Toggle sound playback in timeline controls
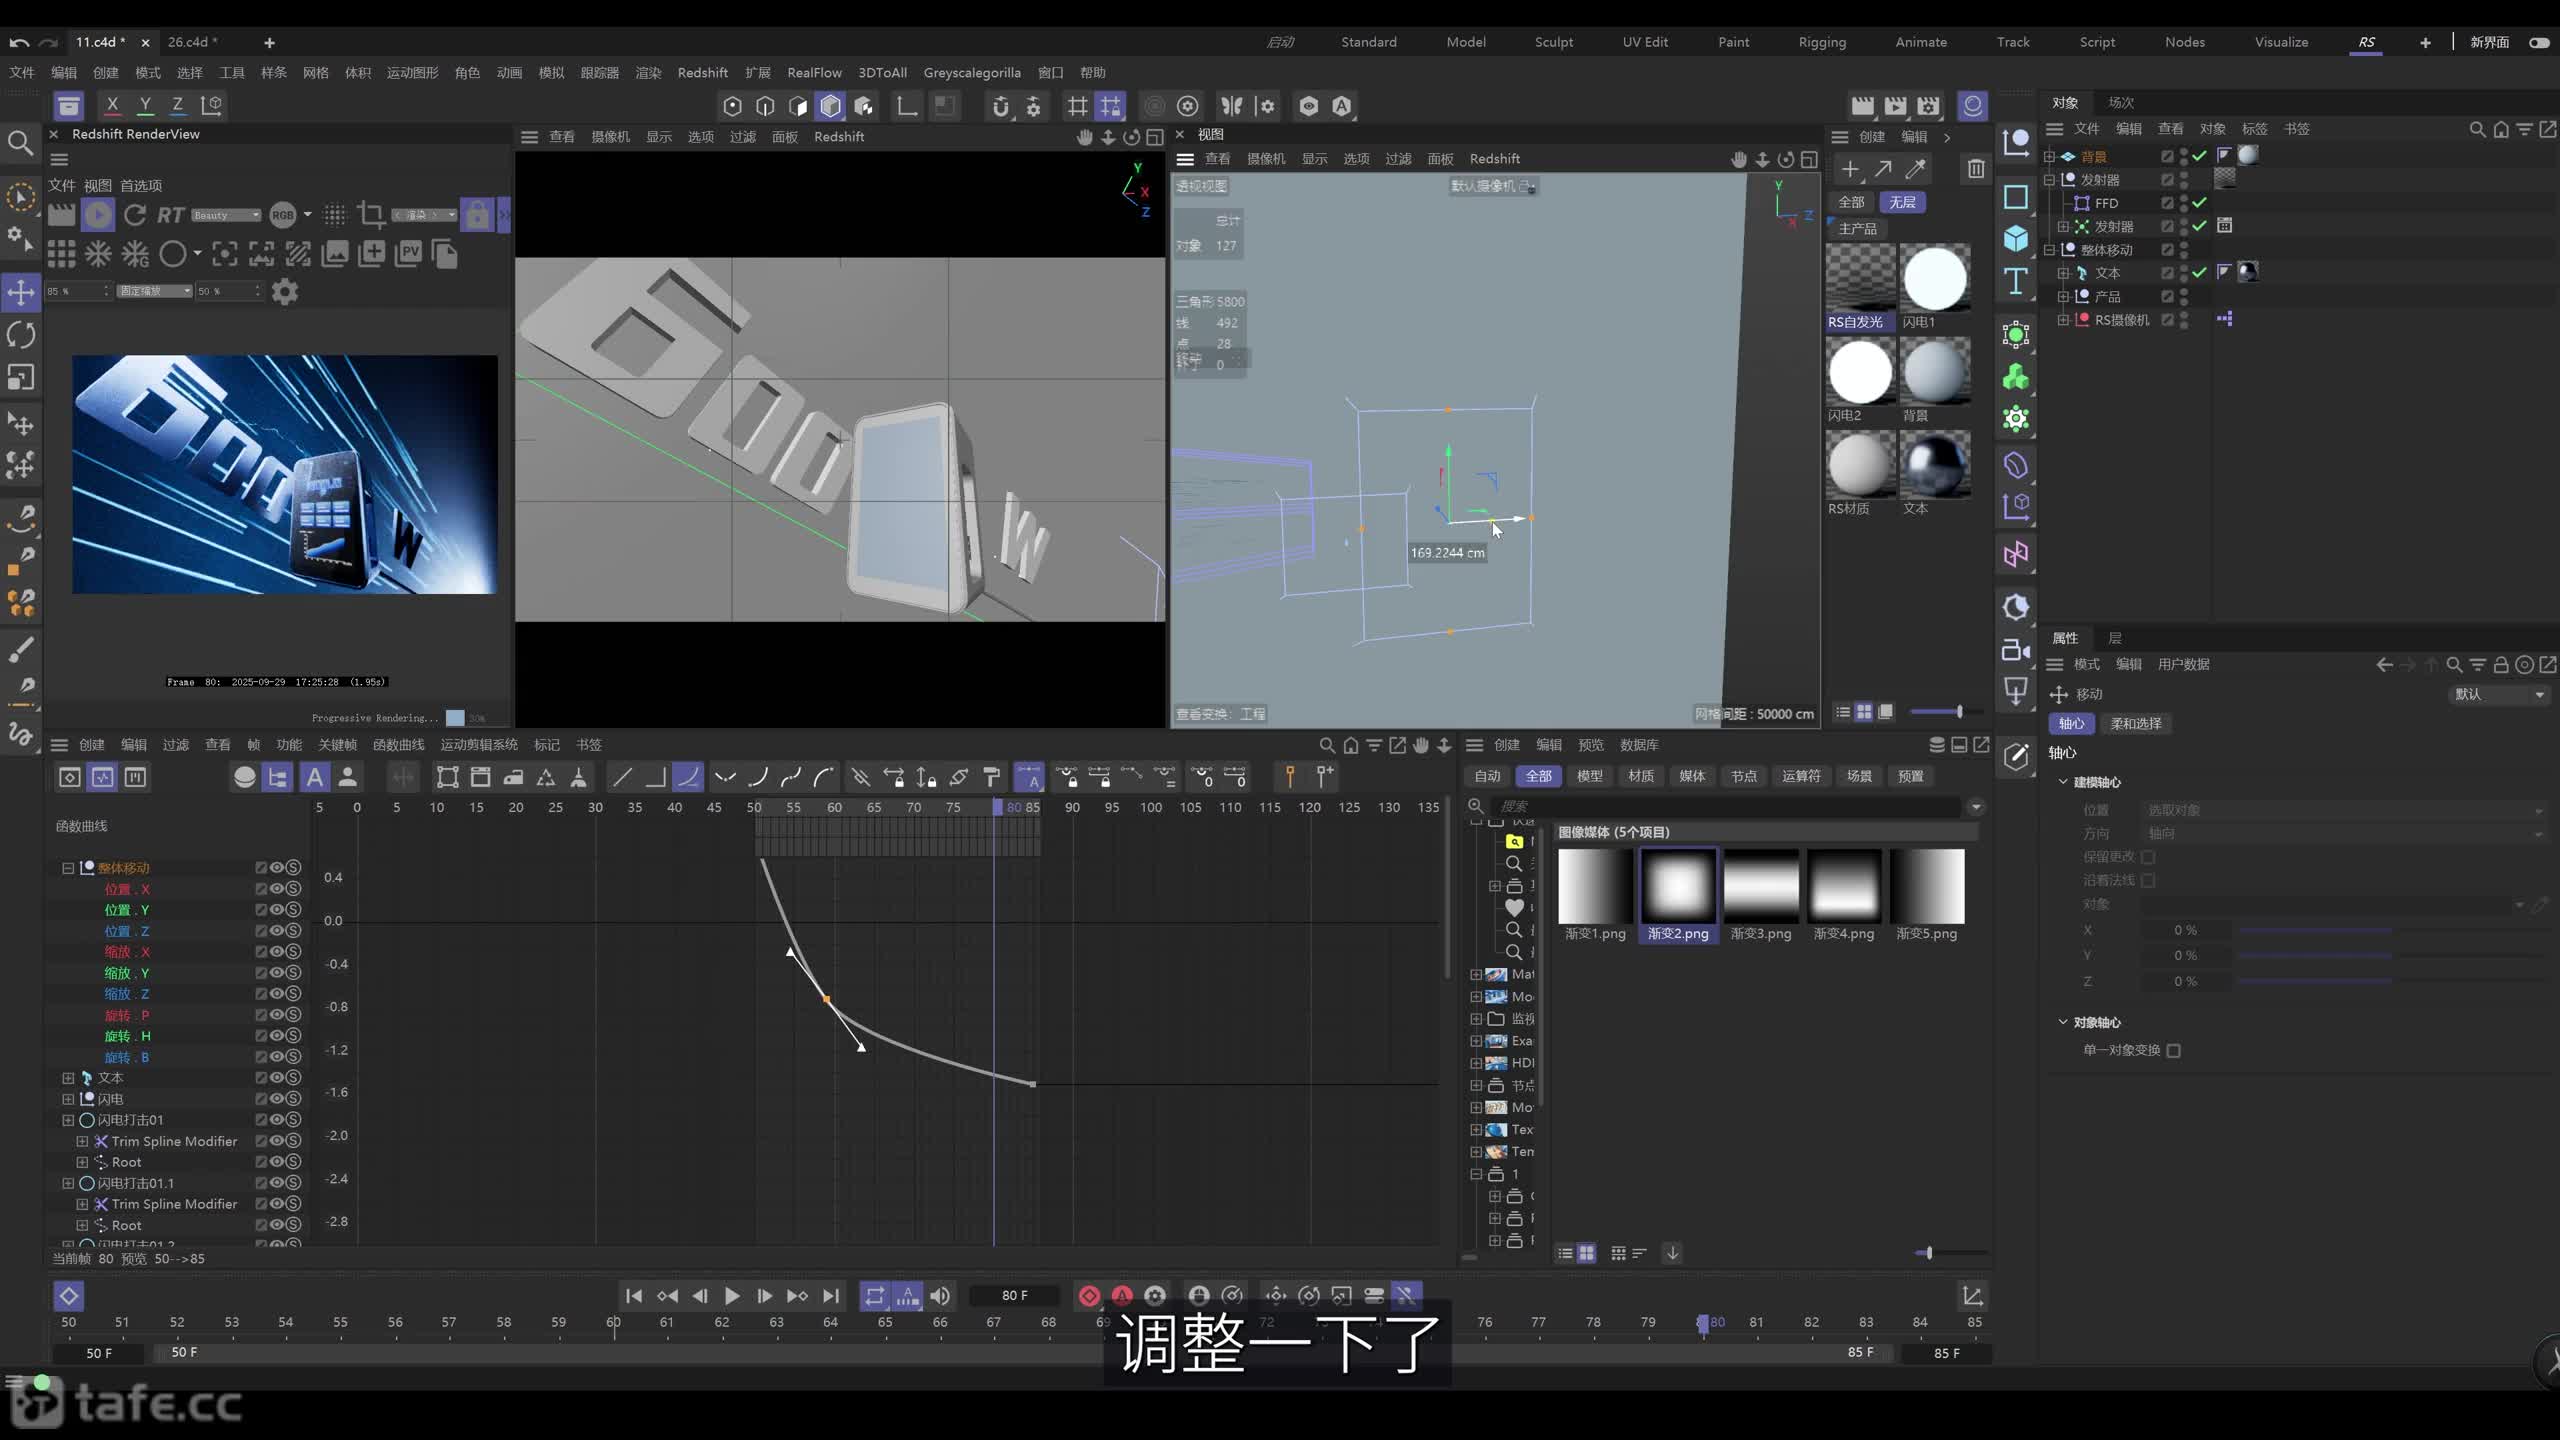Image resolution: width=2560 pixels, height=1440 pixels. tap(940, 1296)
